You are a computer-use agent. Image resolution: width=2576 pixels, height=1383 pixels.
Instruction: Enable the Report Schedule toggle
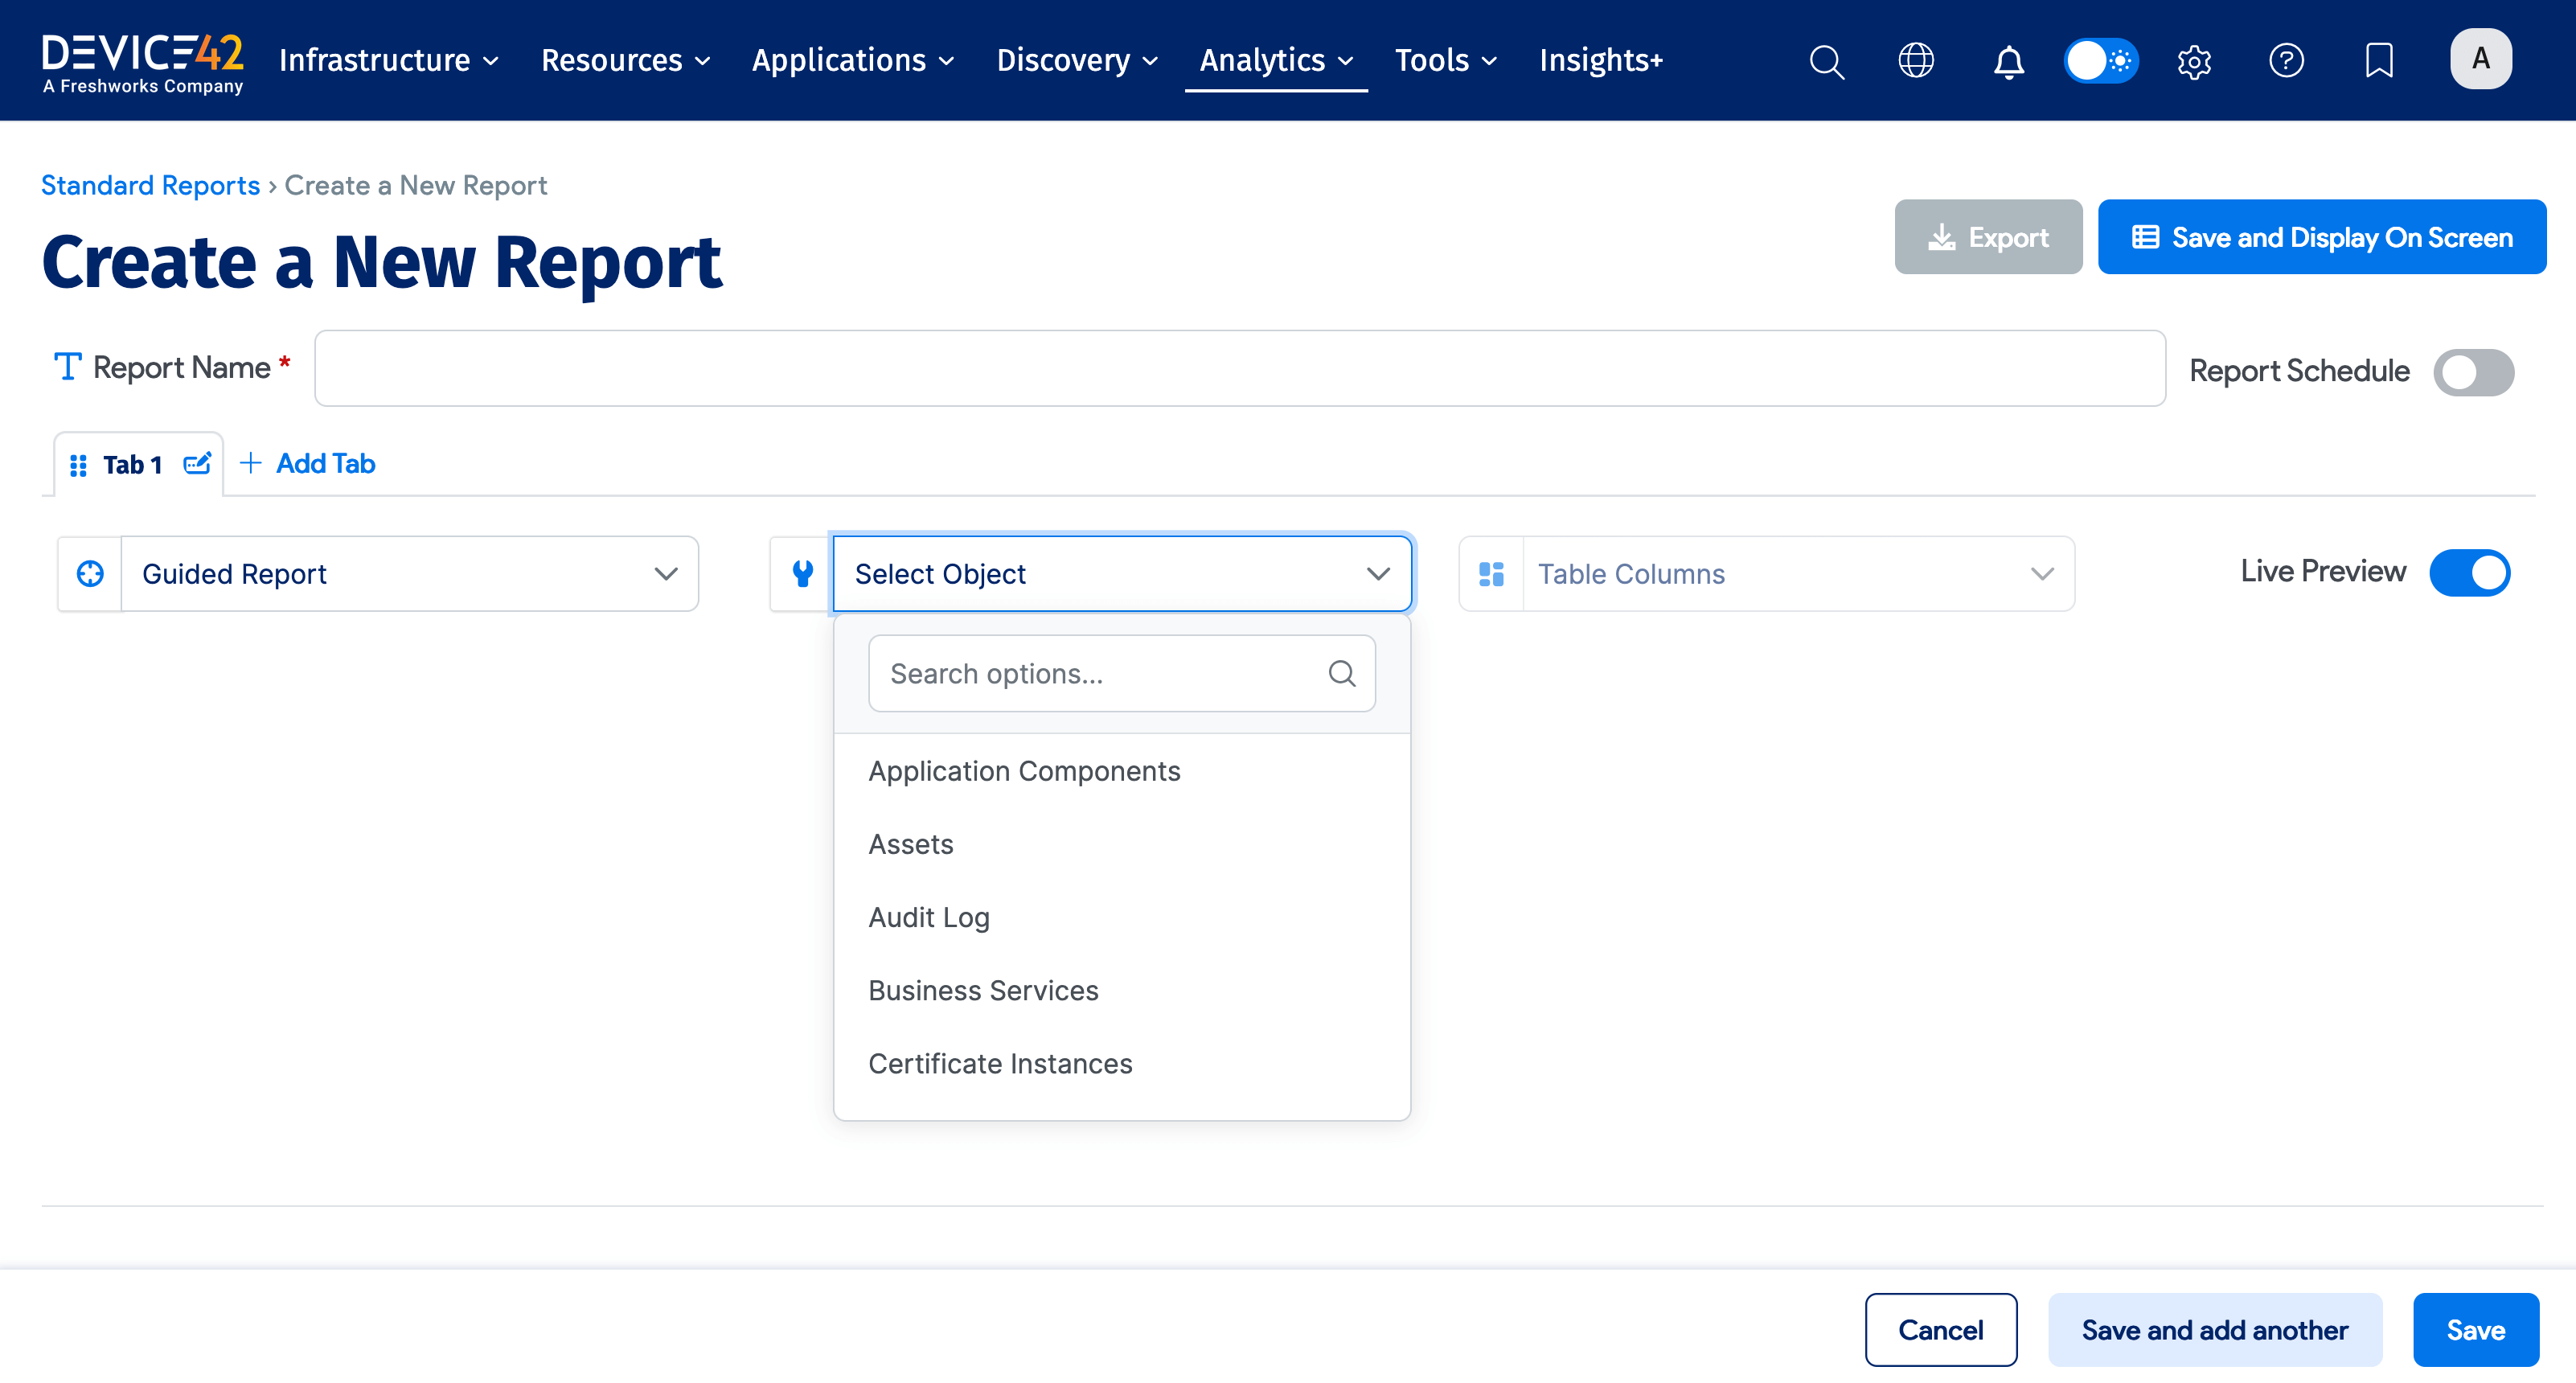coord(2473,372)
